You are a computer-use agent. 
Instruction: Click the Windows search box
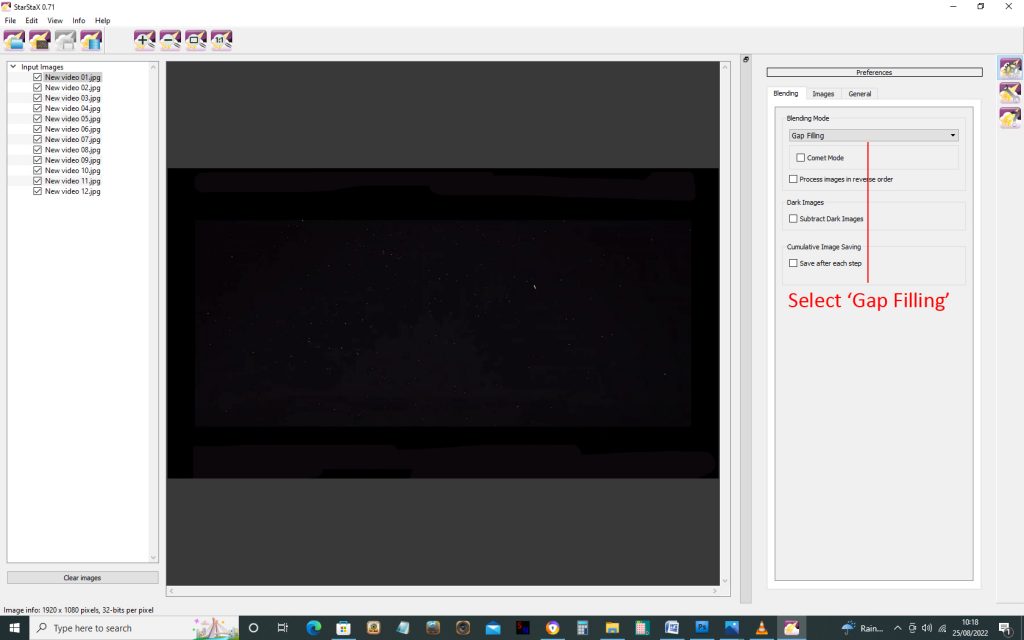tap(134, 628)
